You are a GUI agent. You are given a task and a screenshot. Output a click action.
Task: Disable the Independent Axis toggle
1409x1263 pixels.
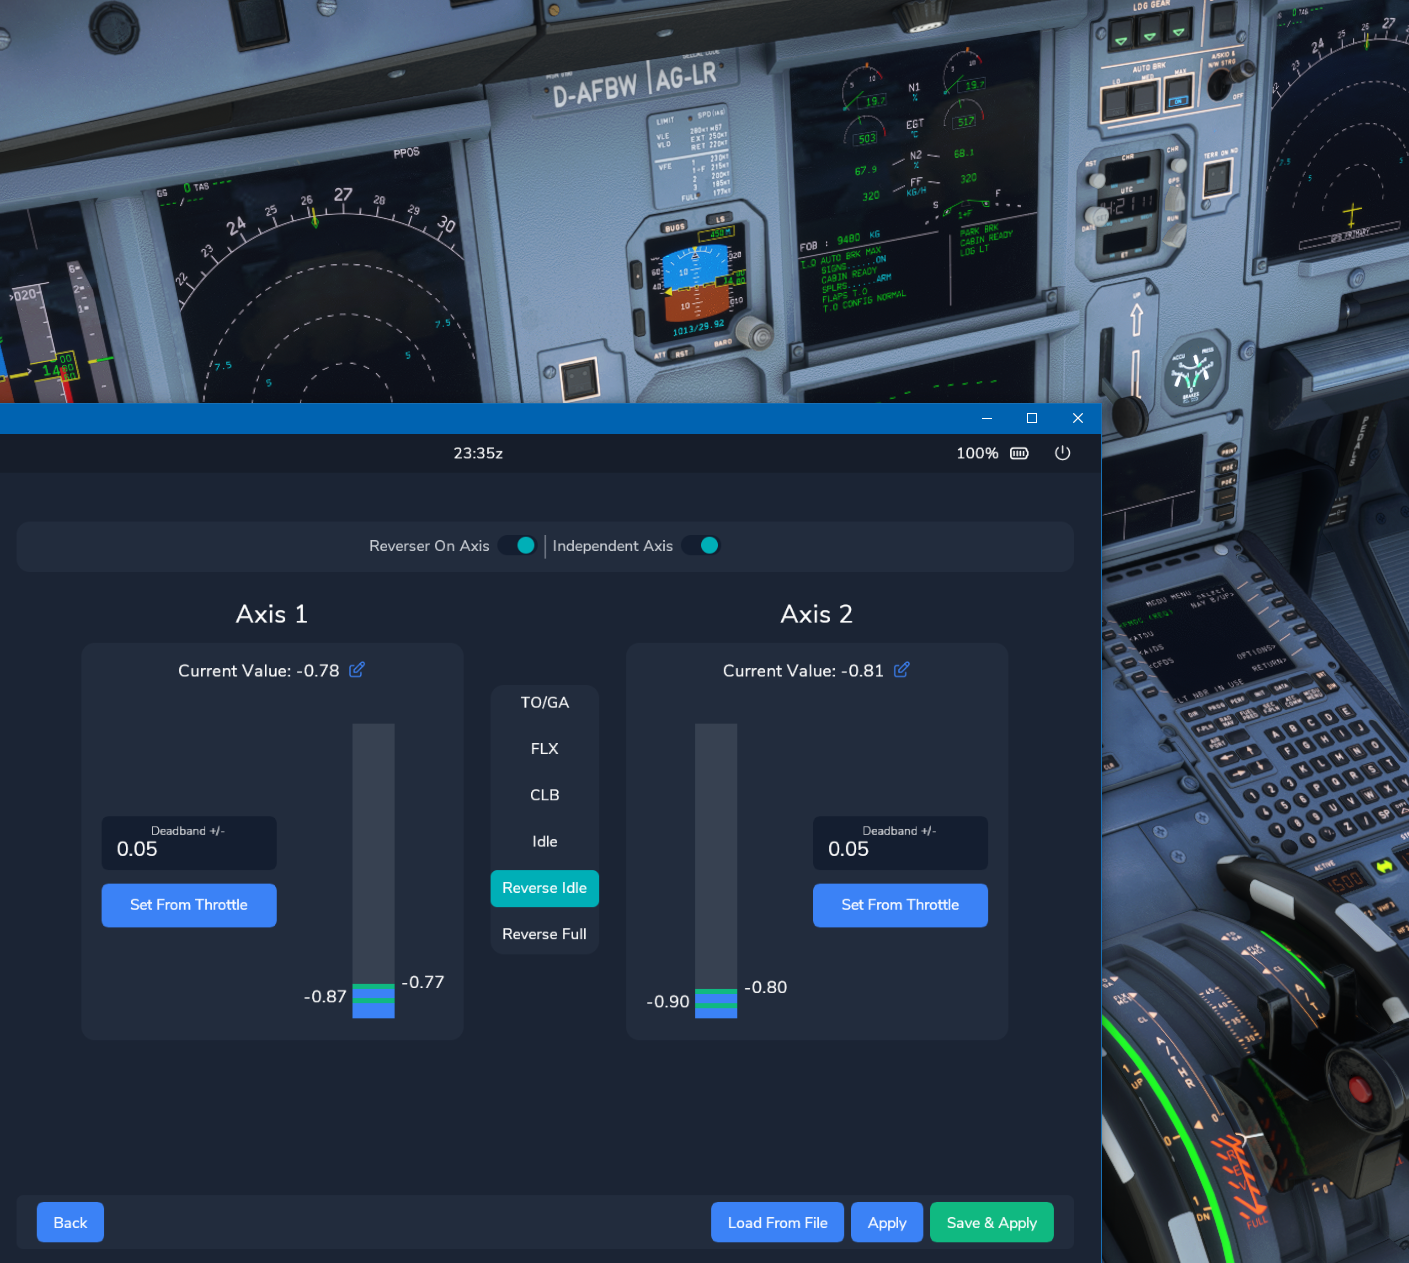pyautogui.click(x=701, y=545)
